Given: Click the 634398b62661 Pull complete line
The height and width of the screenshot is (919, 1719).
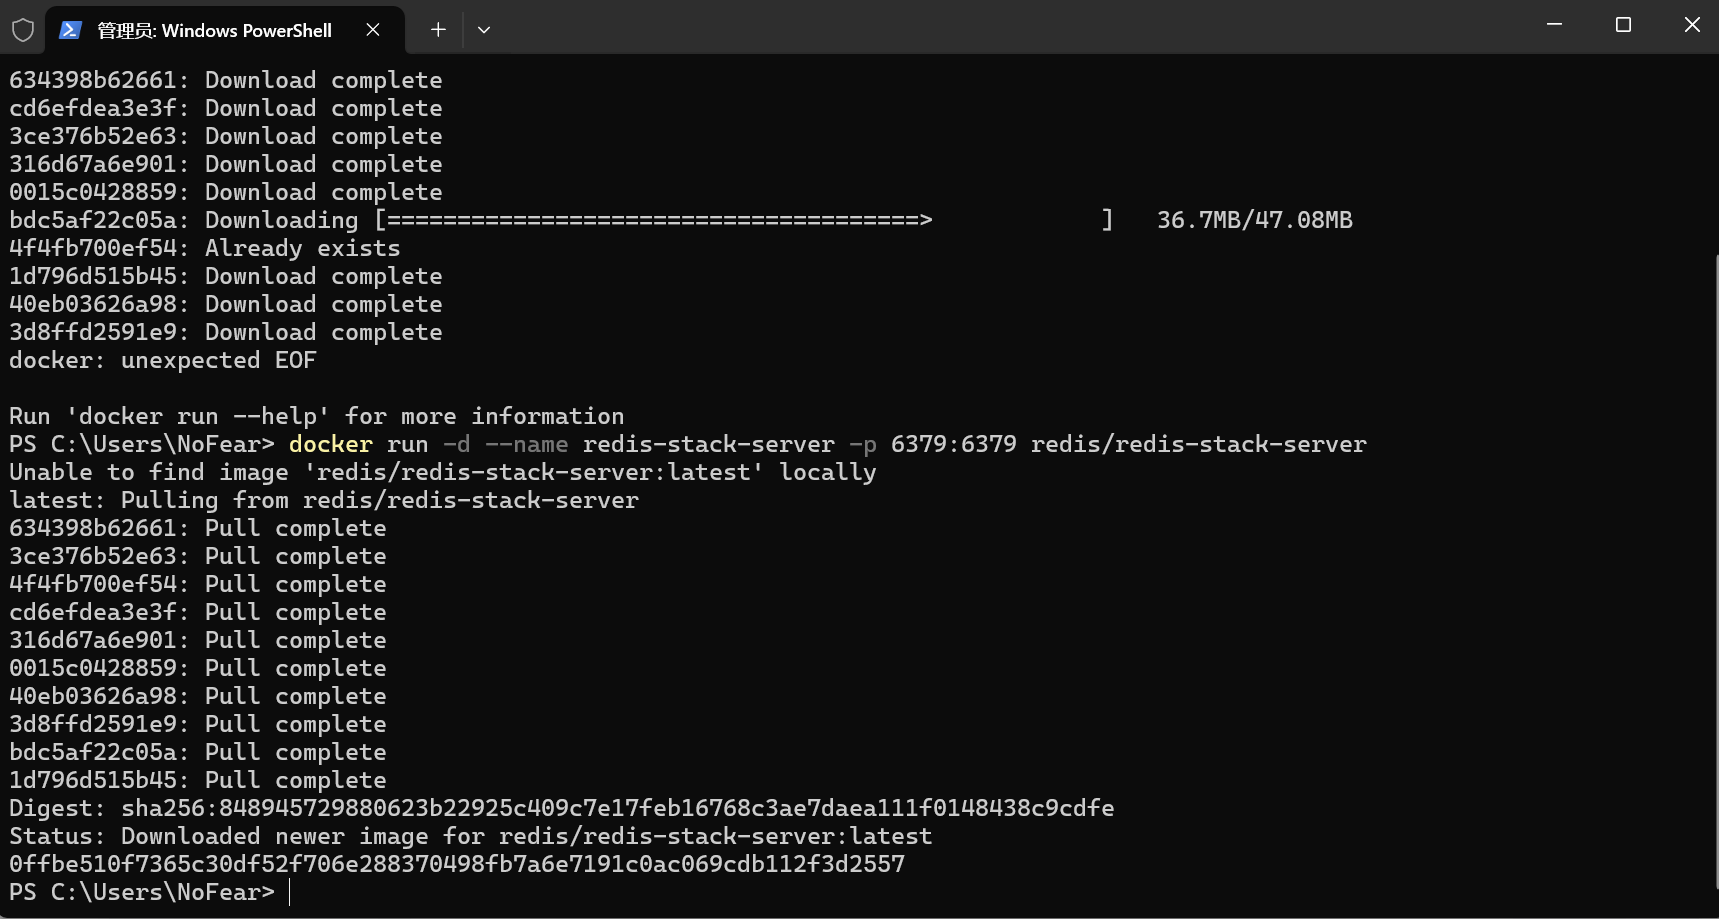Looking at the screenshot, I should tap(197, 527).
